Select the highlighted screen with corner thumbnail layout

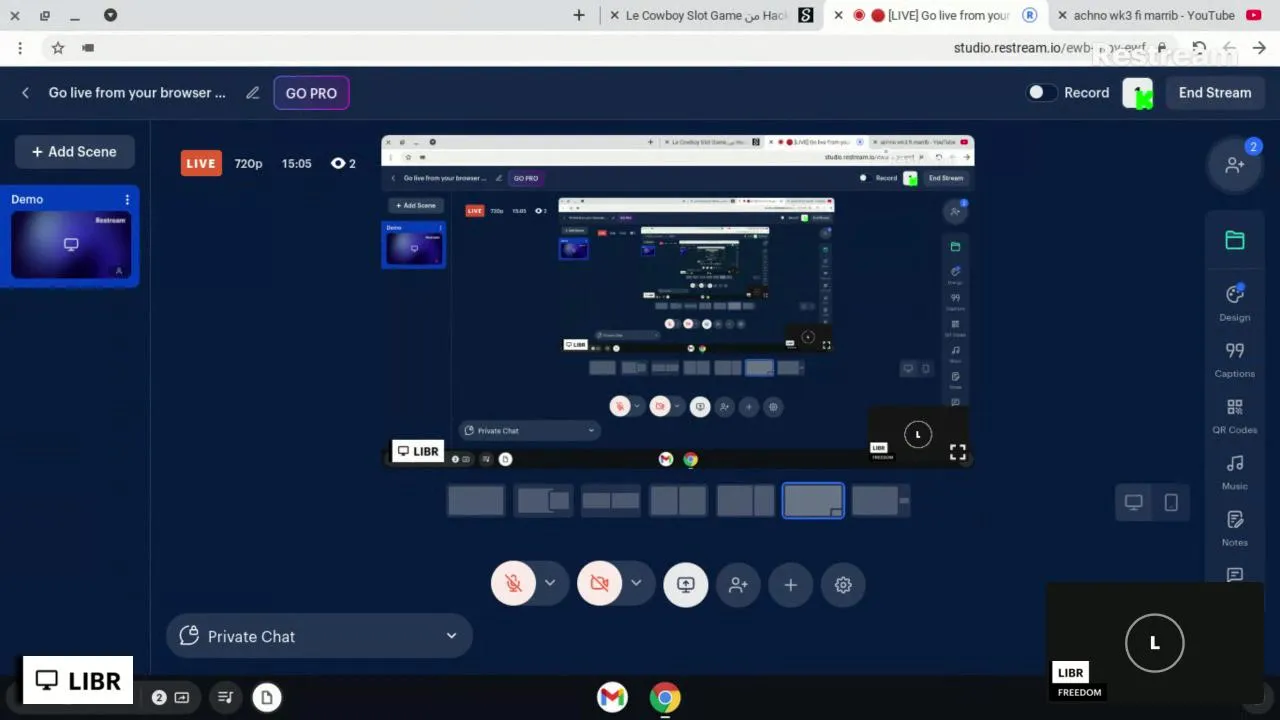pos(813,501)
